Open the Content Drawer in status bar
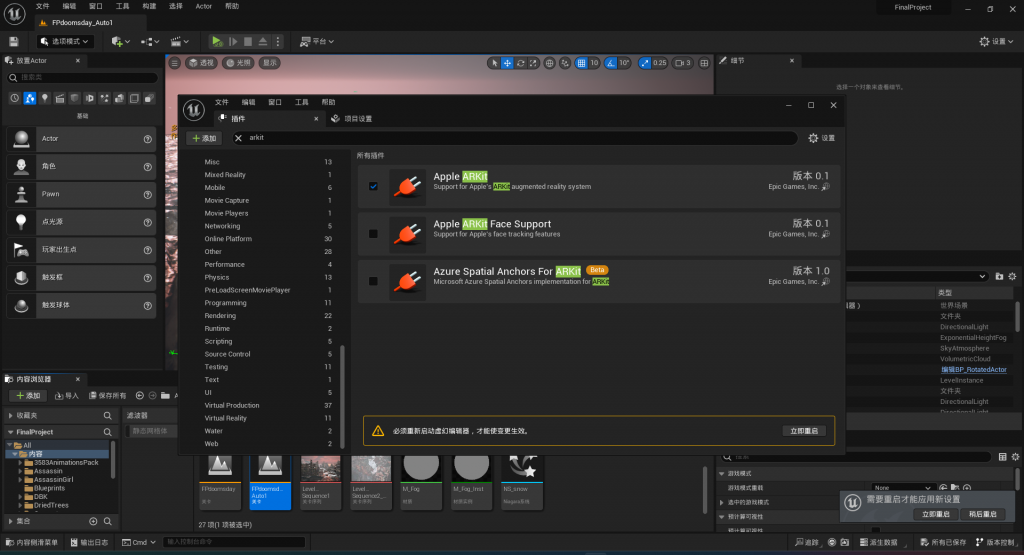 click(31, 542)
